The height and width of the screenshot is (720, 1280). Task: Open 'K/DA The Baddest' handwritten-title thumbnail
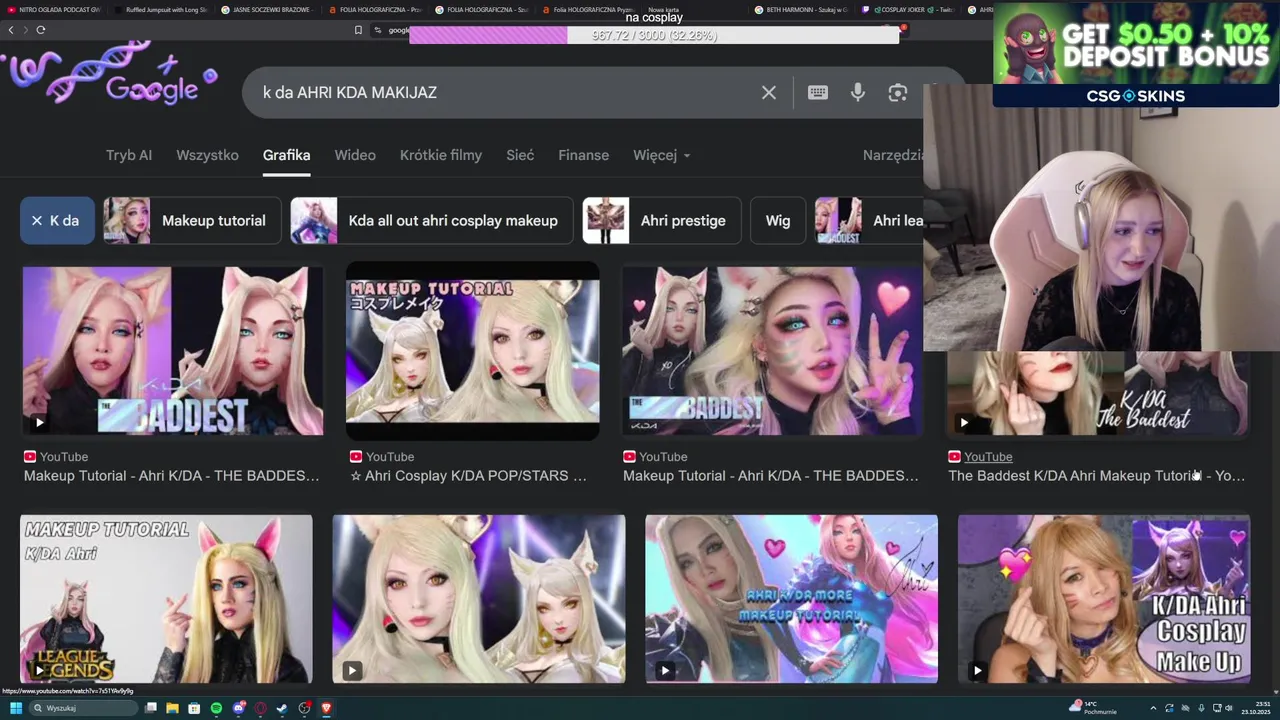(1097, 394)
